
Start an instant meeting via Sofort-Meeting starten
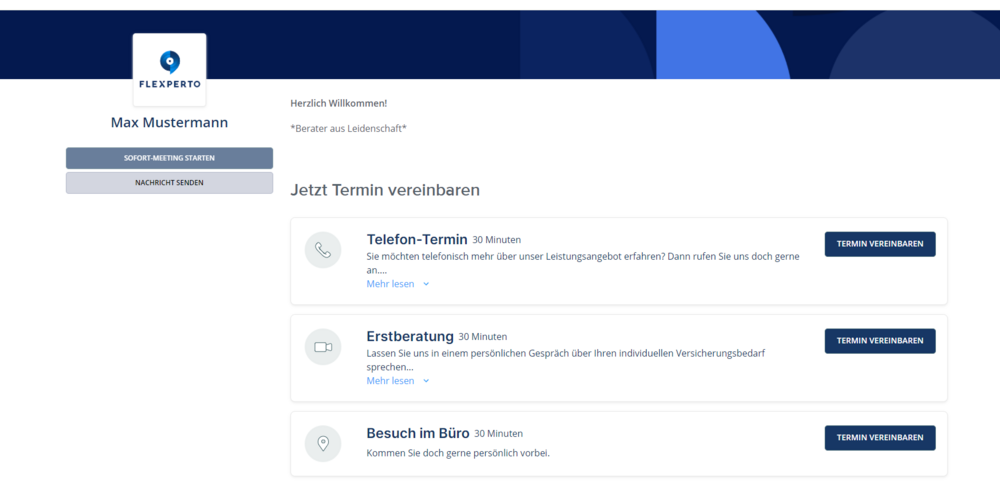pos(170,158)
